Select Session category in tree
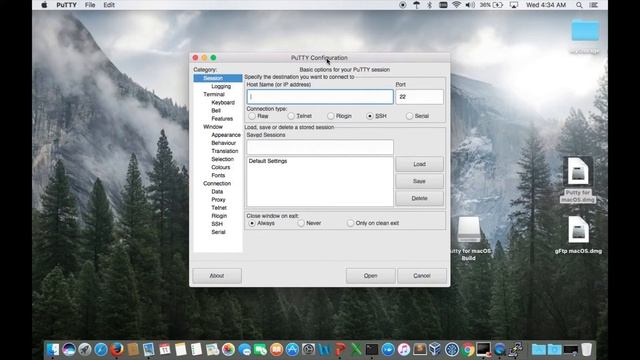The height and width of the screenshot is (360, 640). (x=218, y=78)
